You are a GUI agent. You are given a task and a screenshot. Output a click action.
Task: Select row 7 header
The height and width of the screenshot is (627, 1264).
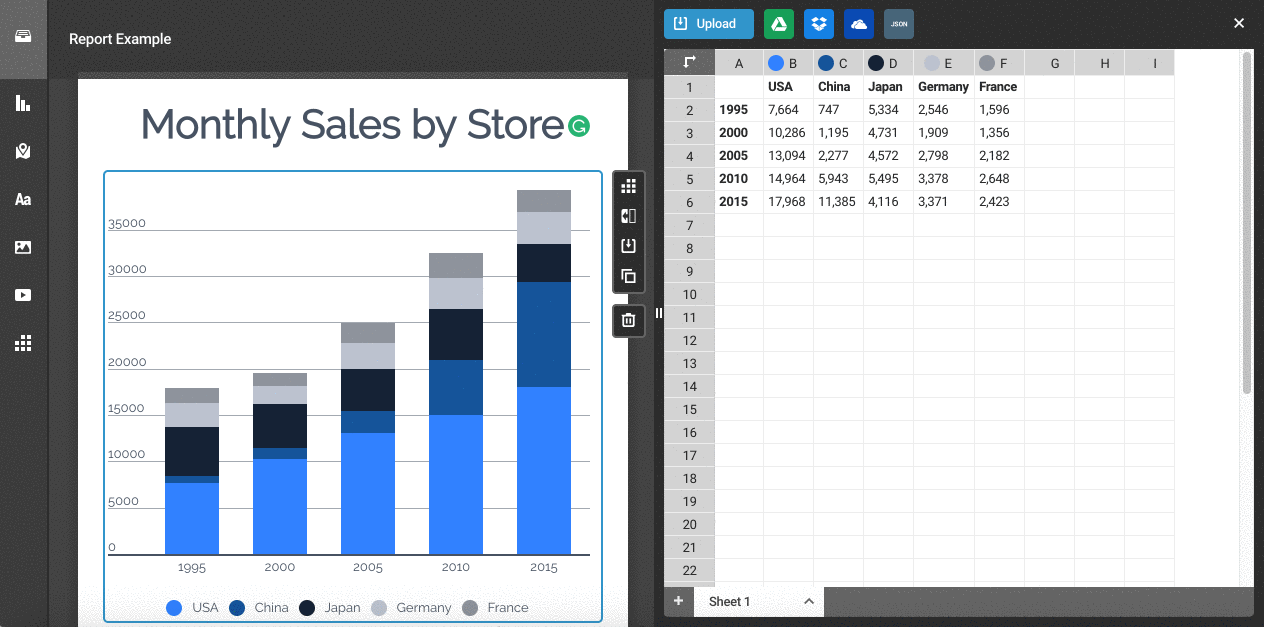[x=689, y=225]
